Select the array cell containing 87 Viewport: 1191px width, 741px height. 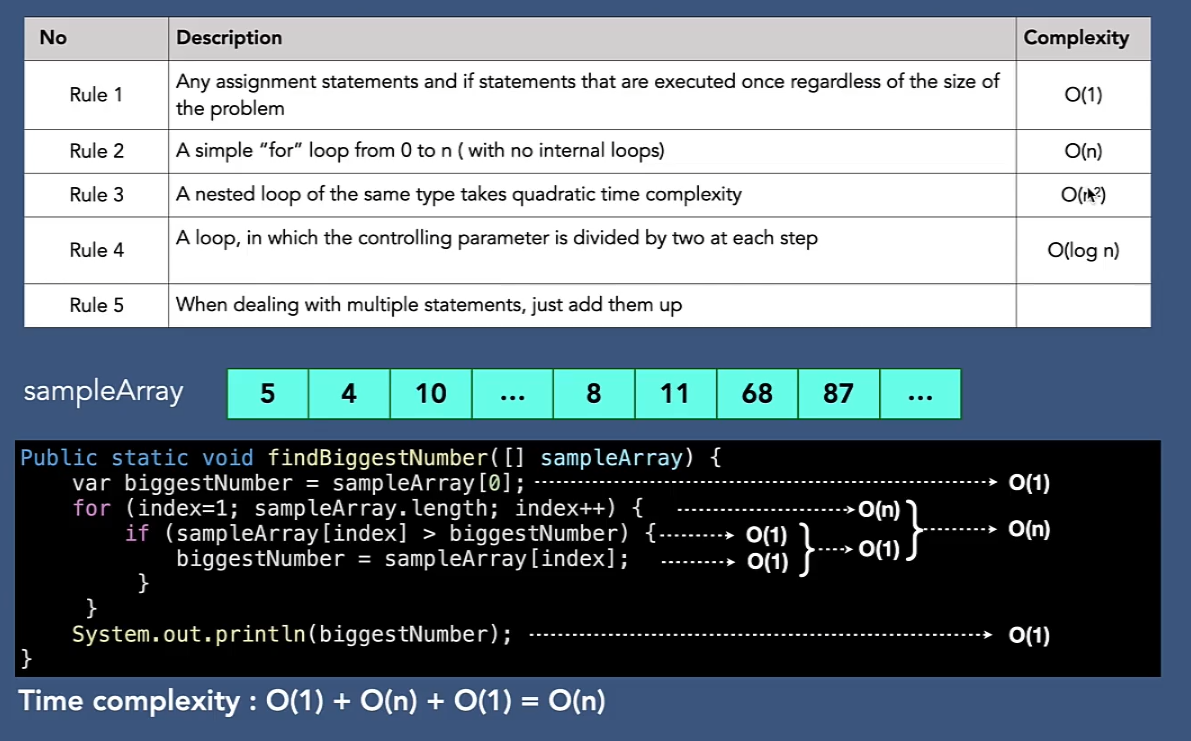838,394
